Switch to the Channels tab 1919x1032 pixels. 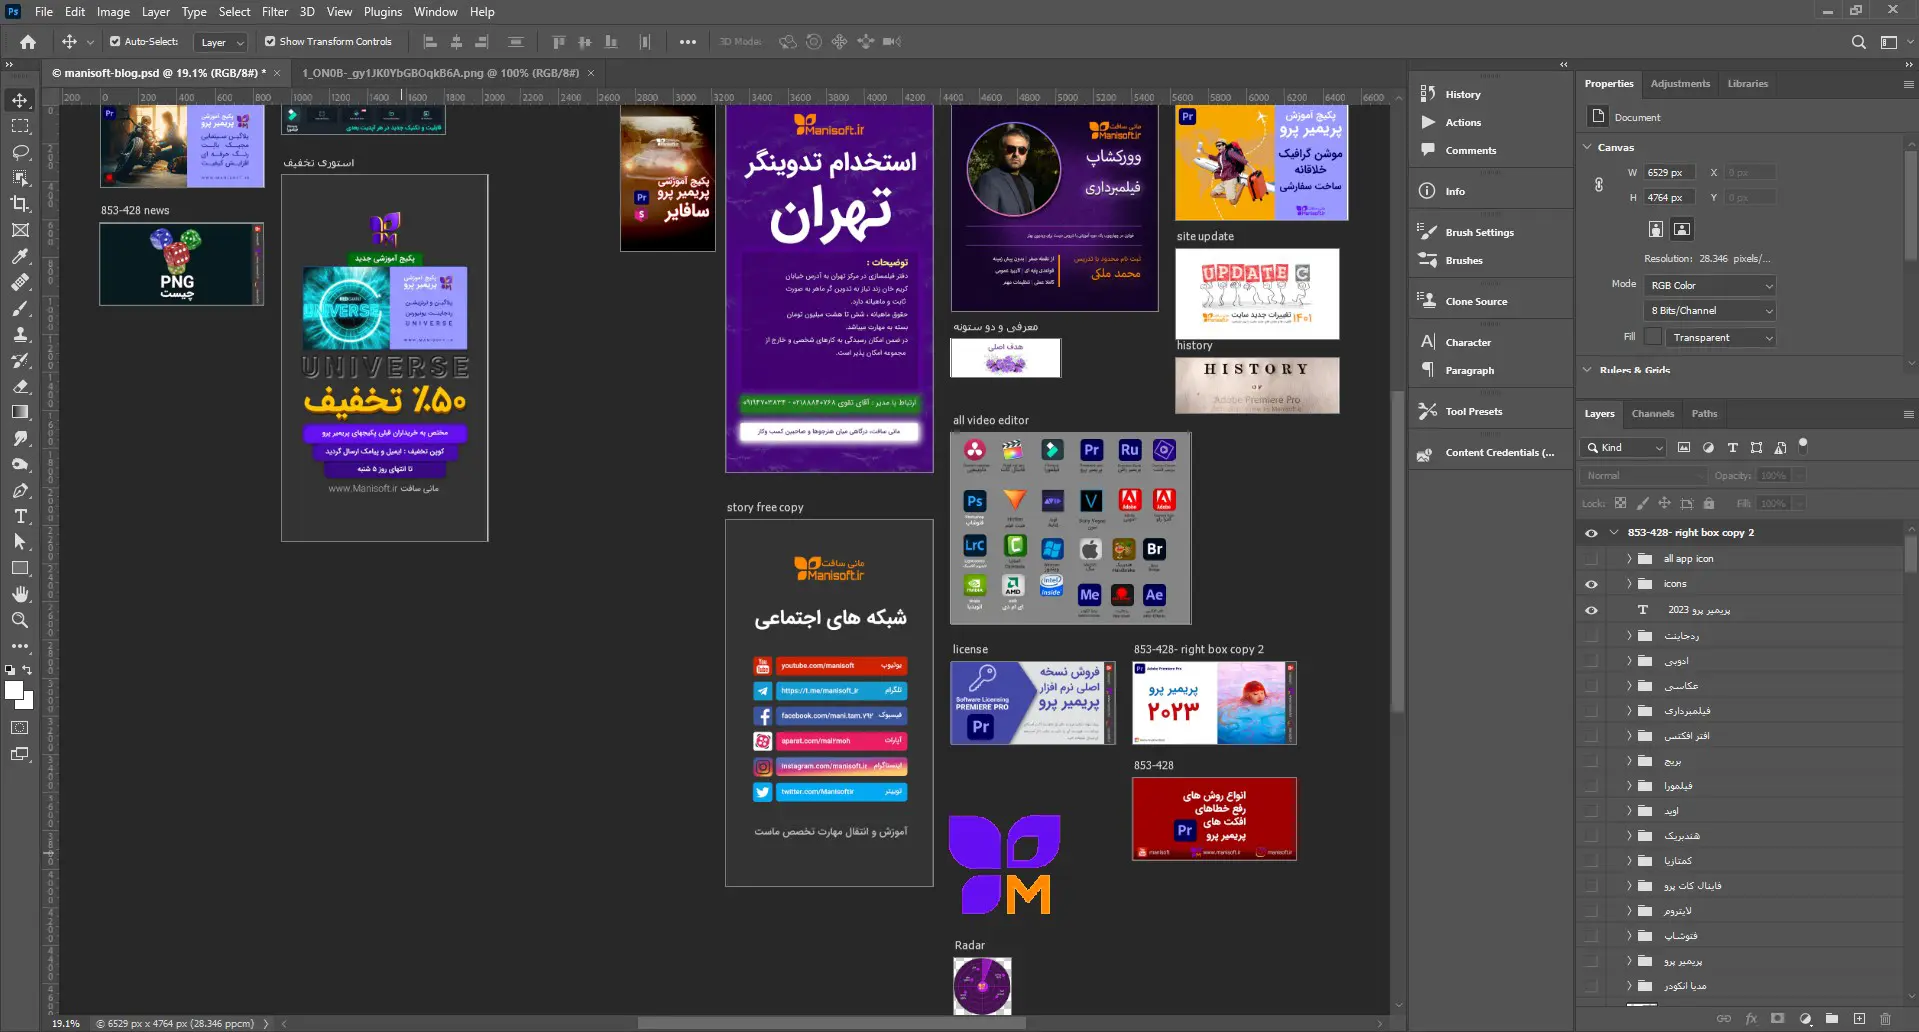pyautogui.click(x=1652, y=414)
